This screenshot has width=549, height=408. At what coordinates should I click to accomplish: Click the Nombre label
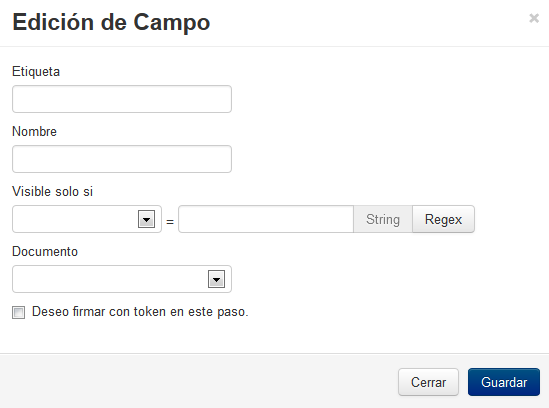(34, 132)
